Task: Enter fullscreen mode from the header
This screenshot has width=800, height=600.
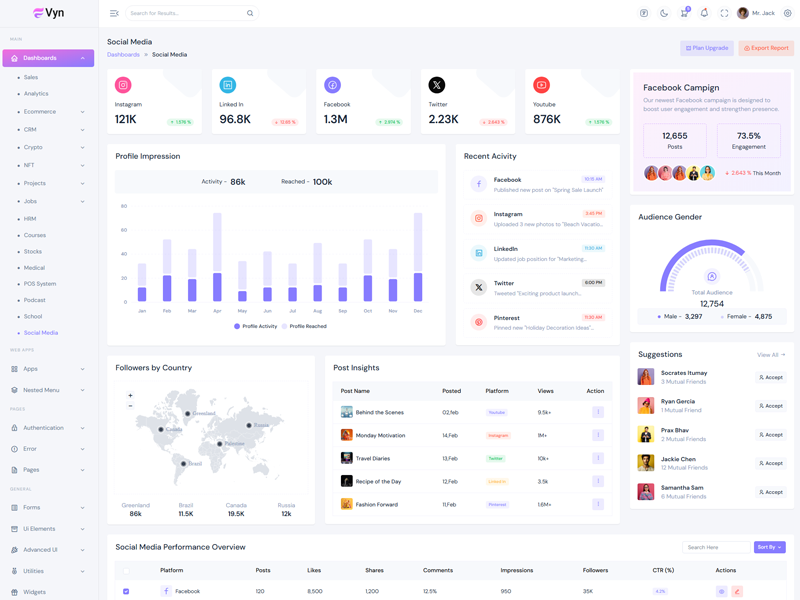Action: (x=724, y=13)
